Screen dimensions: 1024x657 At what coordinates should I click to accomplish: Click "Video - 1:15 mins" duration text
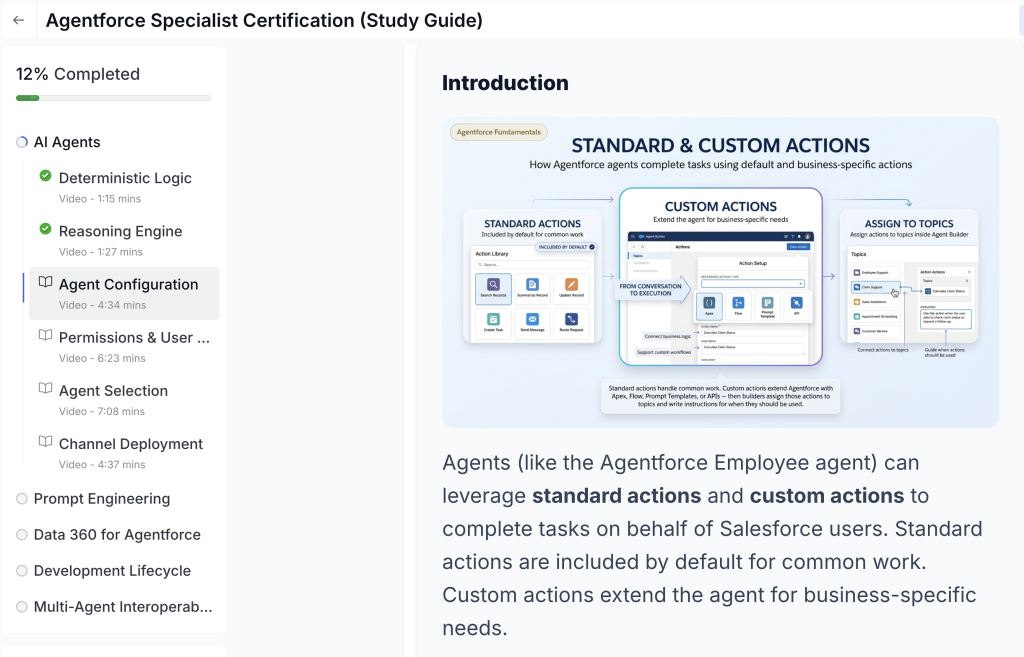[100, 199]
